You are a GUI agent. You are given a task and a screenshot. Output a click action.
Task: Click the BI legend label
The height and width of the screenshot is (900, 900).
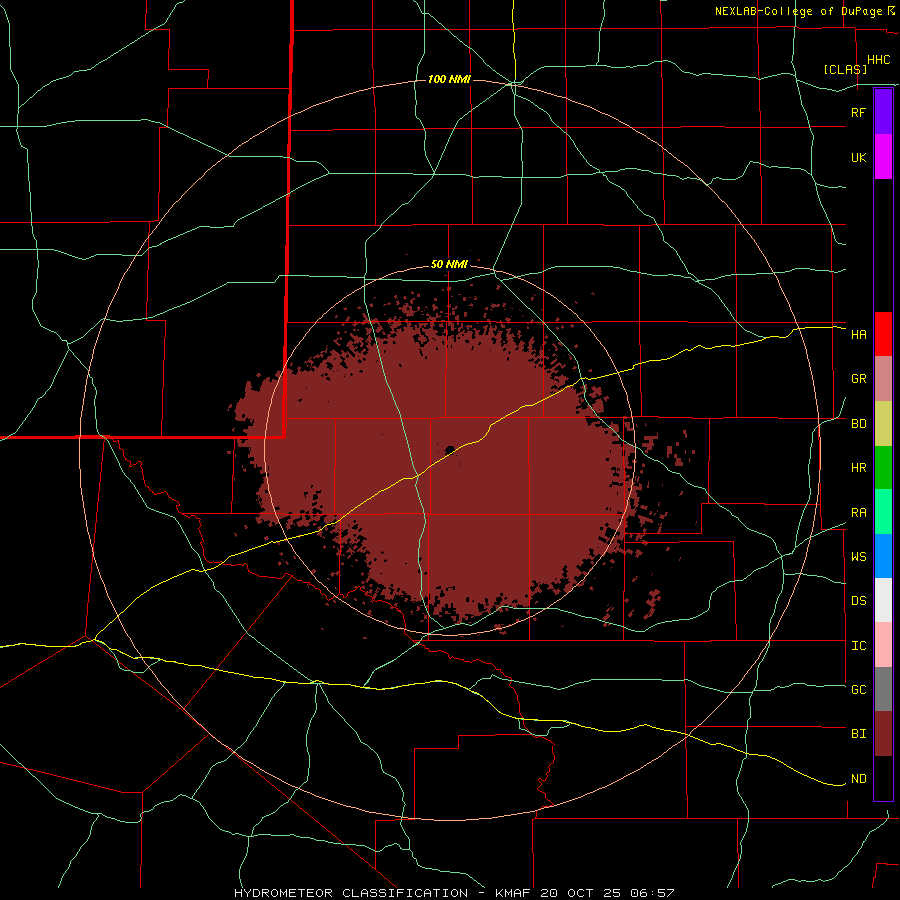click(x=858, y=734)
